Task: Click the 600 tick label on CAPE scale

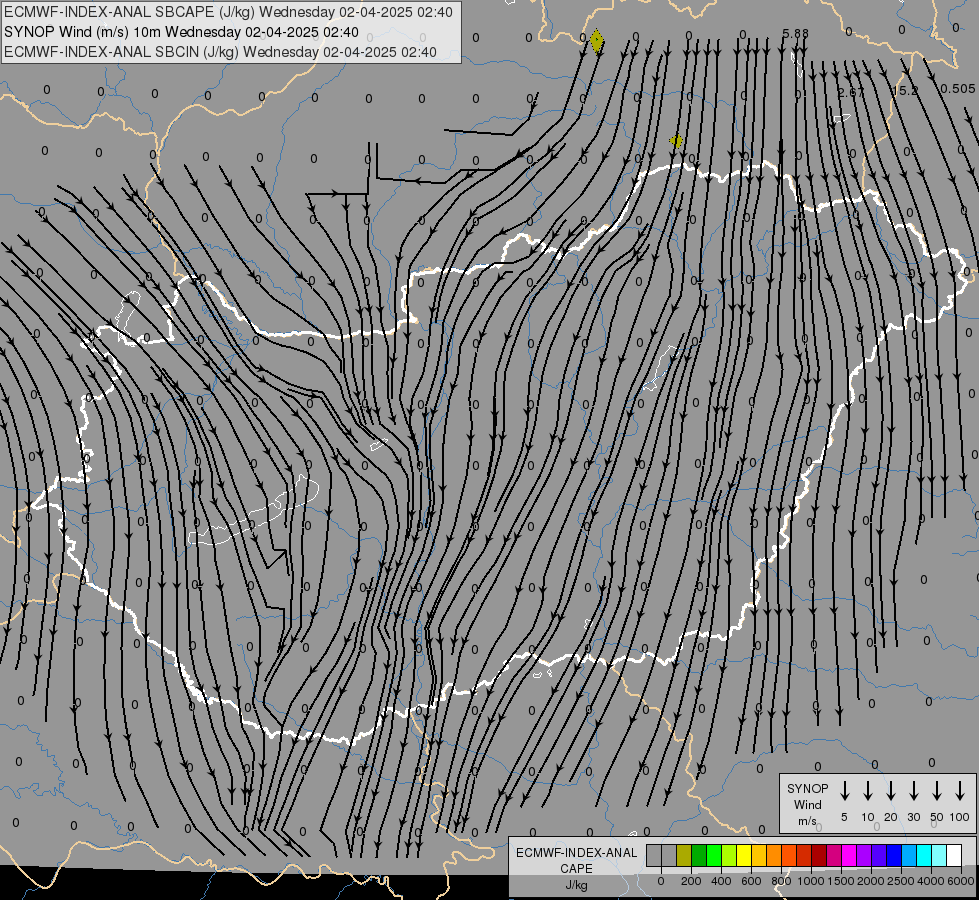Action: [x=751, y=881]
